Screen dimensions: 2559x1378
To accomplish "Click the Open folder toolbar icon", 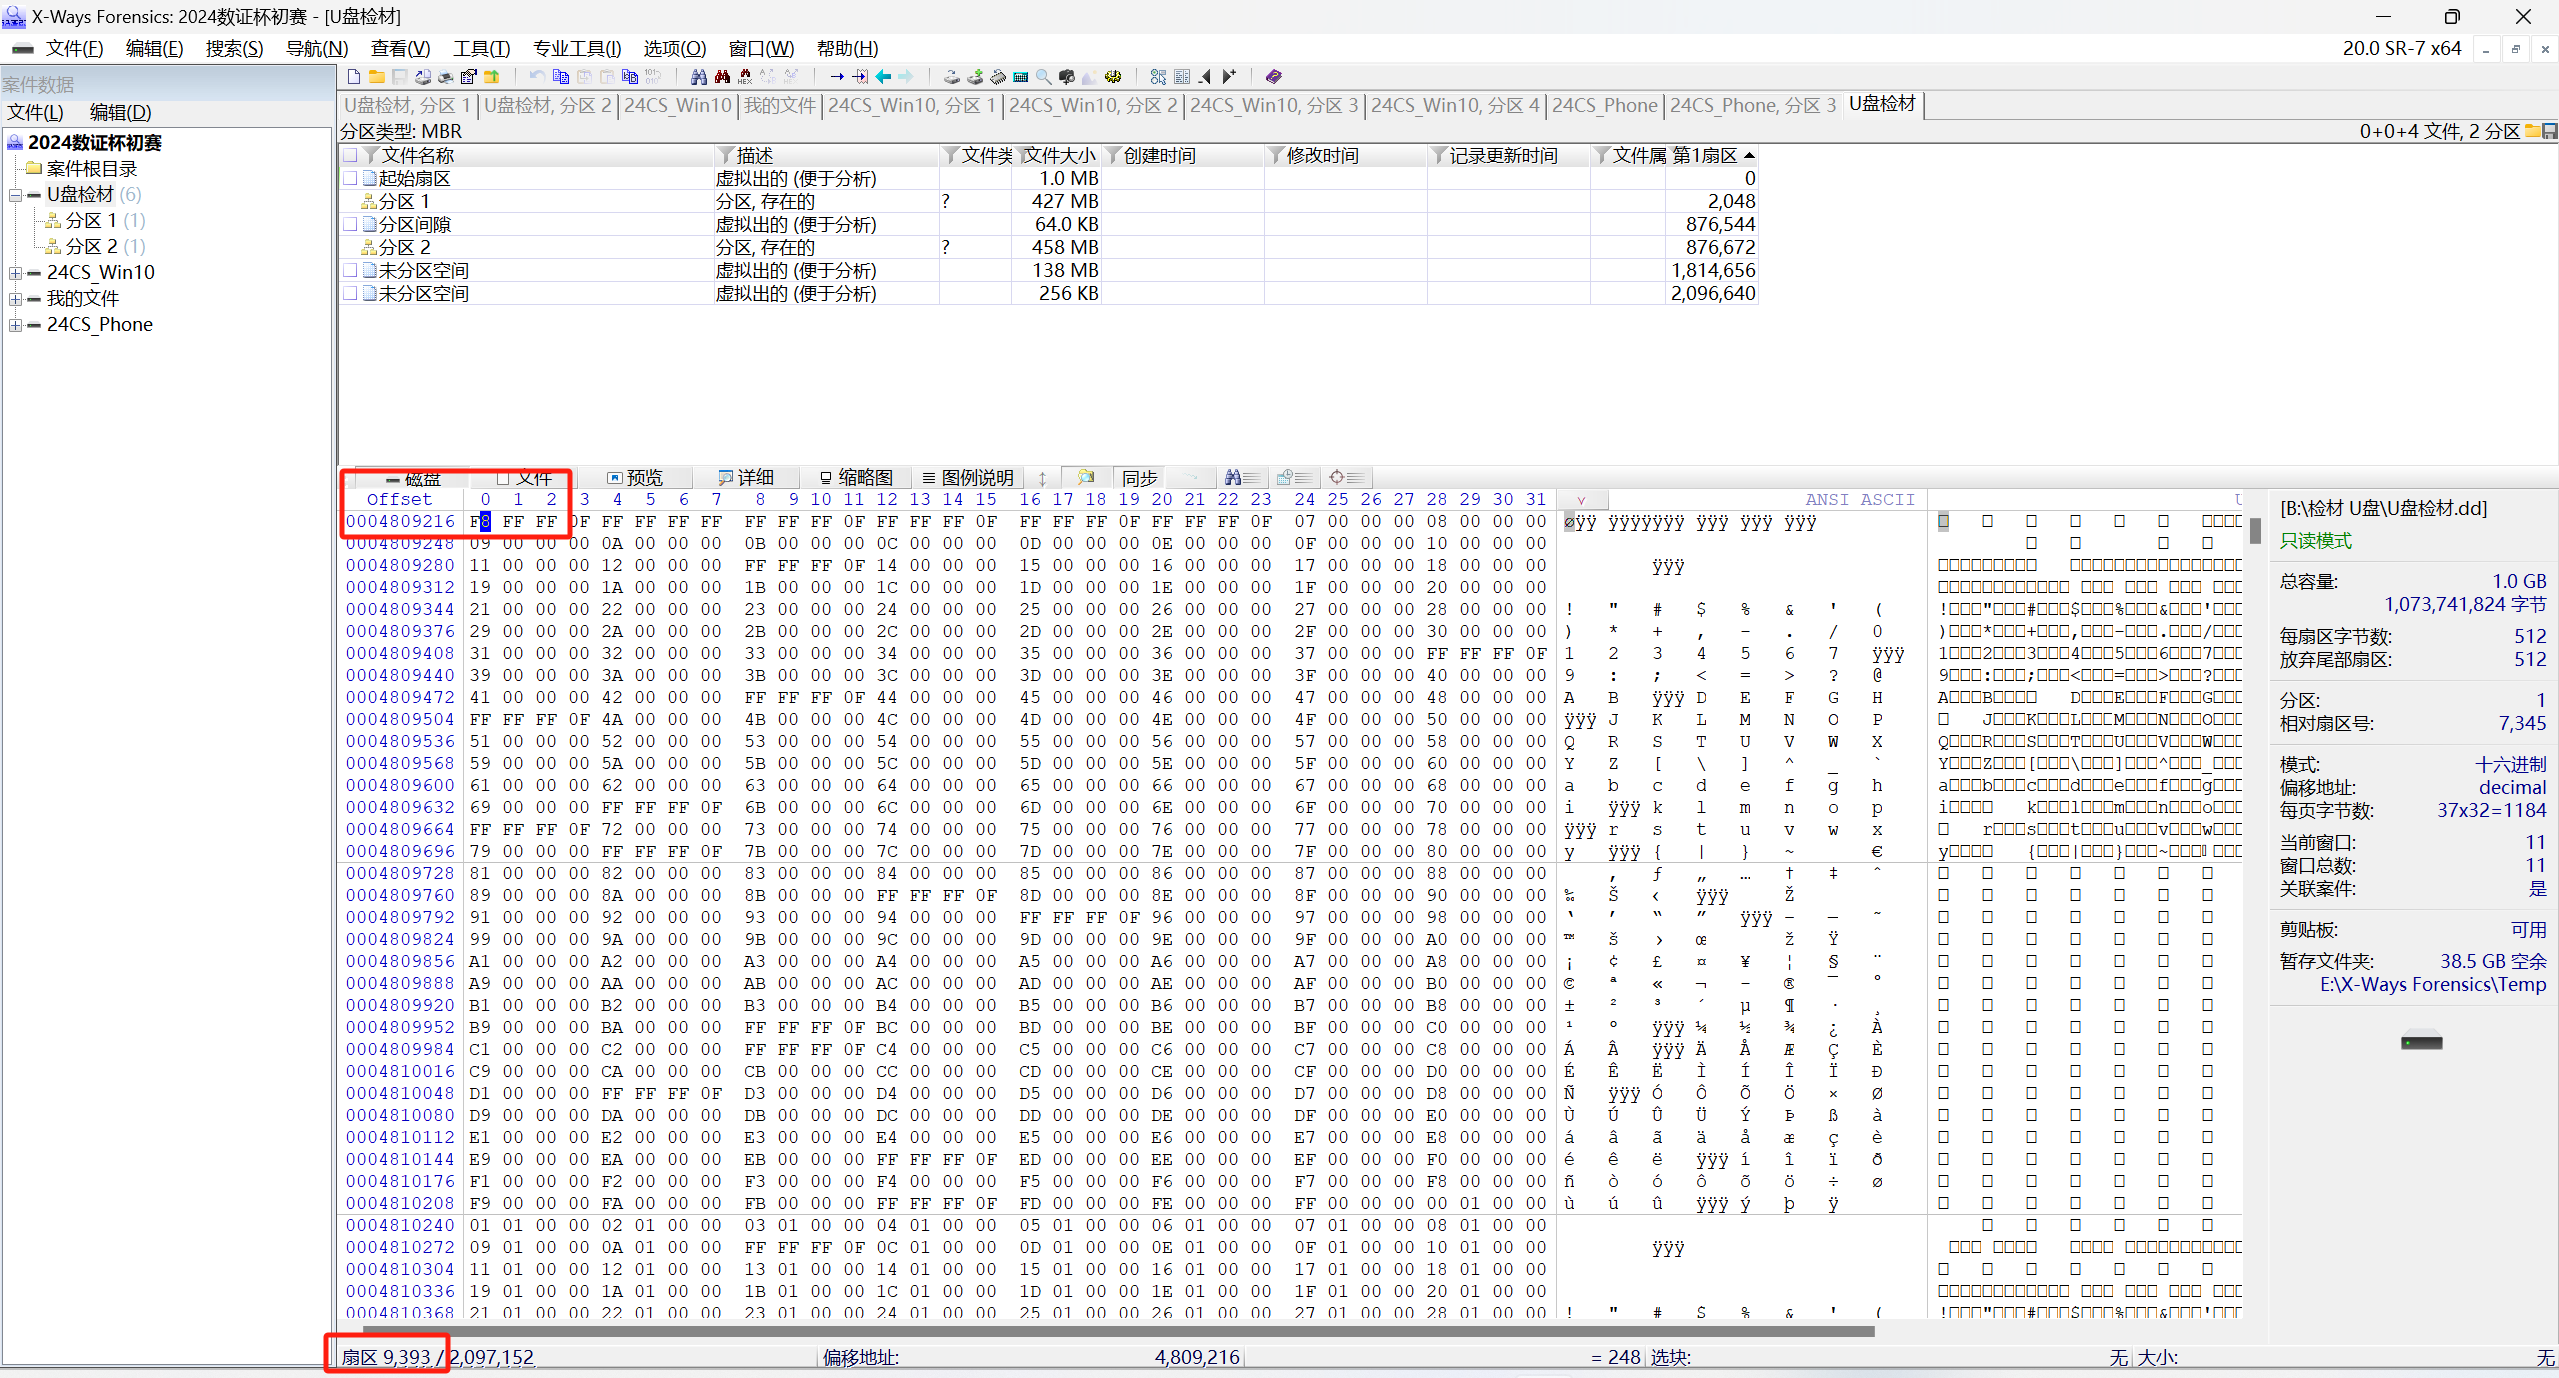I will coord(377,77).
